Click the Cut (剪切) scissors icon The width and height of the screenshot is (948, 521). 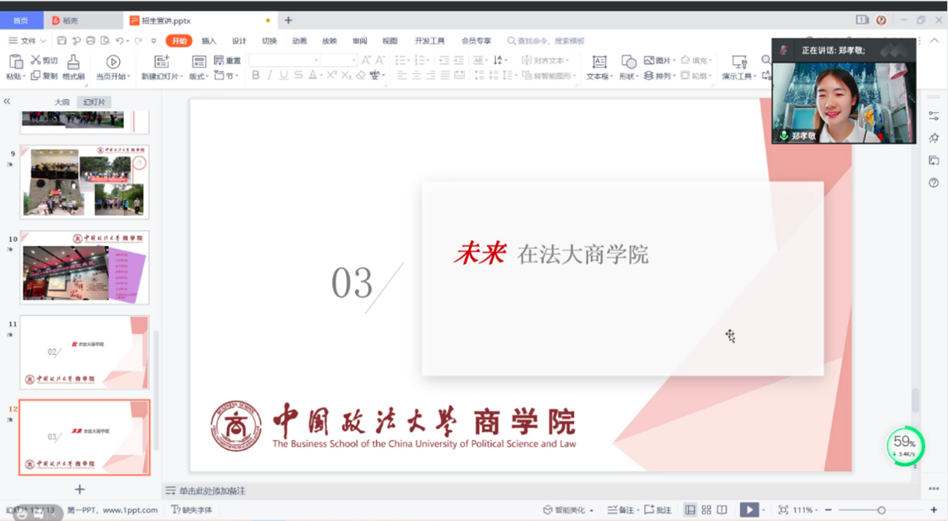click(36, 61)
